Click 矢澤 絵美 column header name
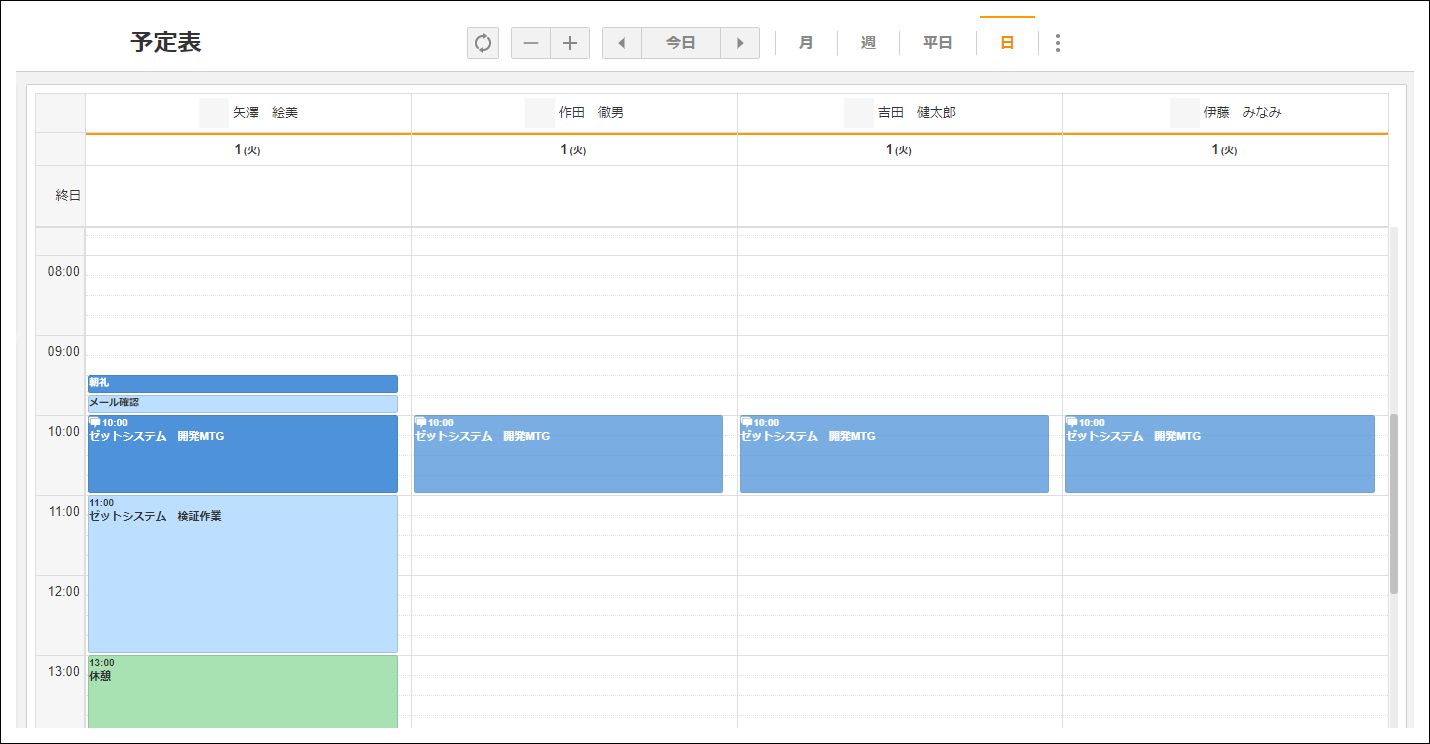1430x744 pixels. 265,113
